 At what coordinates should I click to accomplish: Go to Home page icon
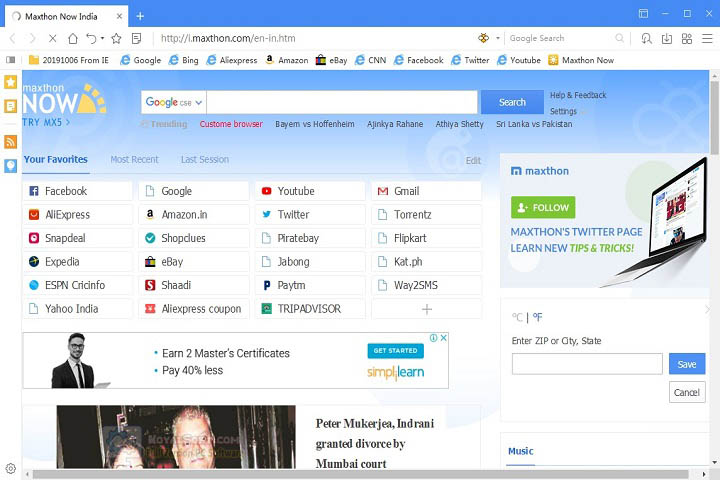[x=73, y=39]
